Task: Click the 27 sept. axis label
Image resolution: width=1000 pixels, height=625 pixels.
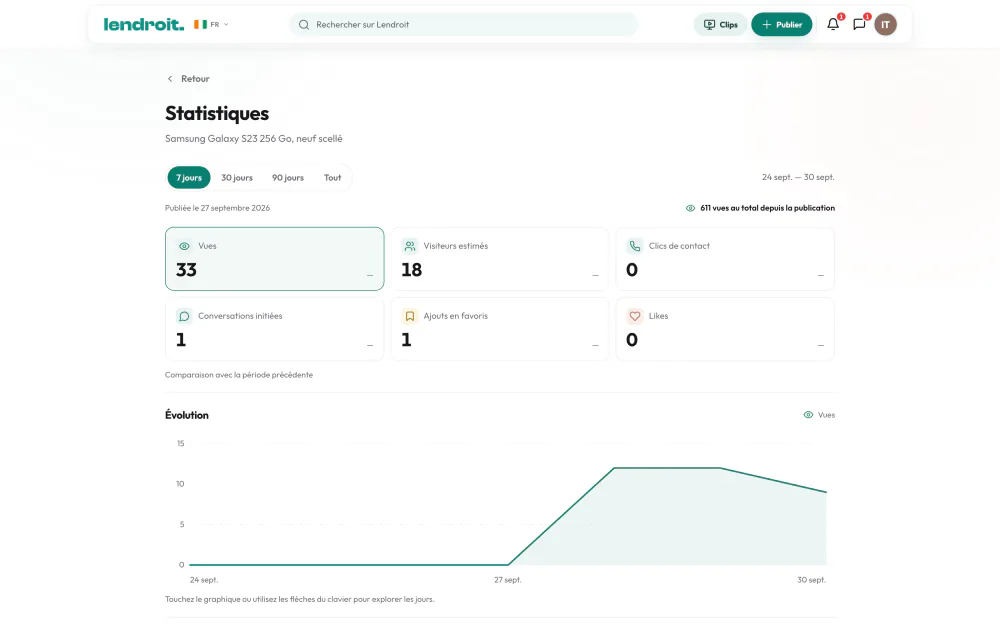Action: pos(508,580)
